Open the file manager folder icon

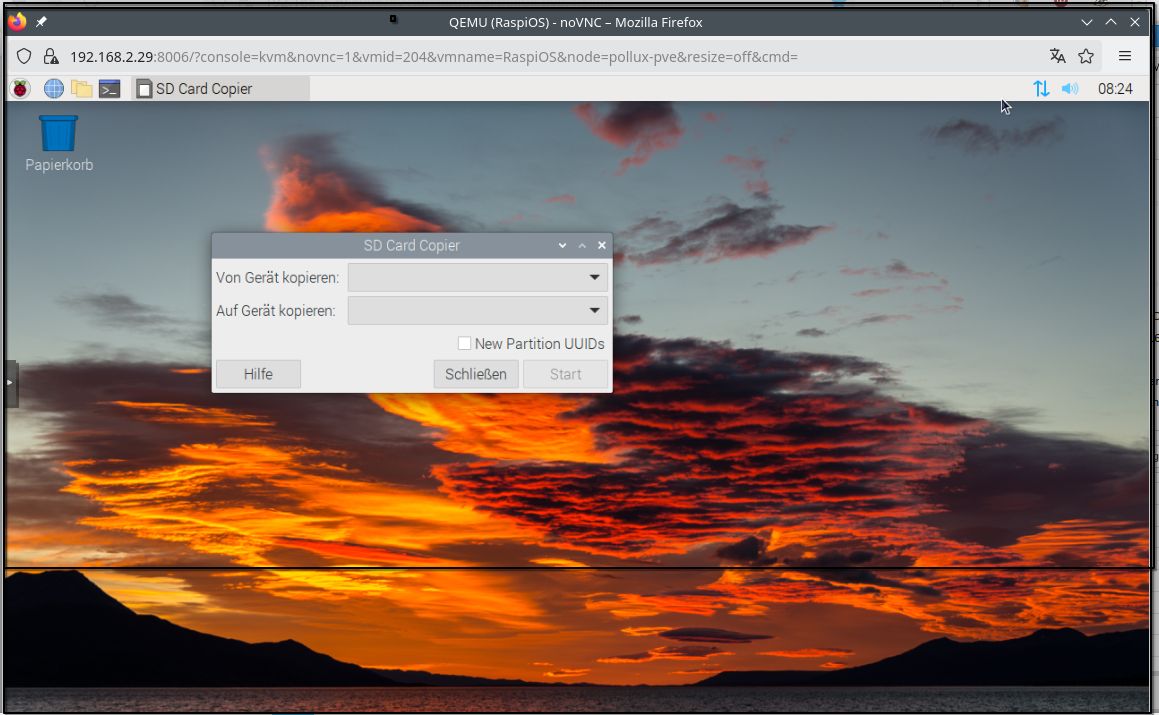coord(82,89)
